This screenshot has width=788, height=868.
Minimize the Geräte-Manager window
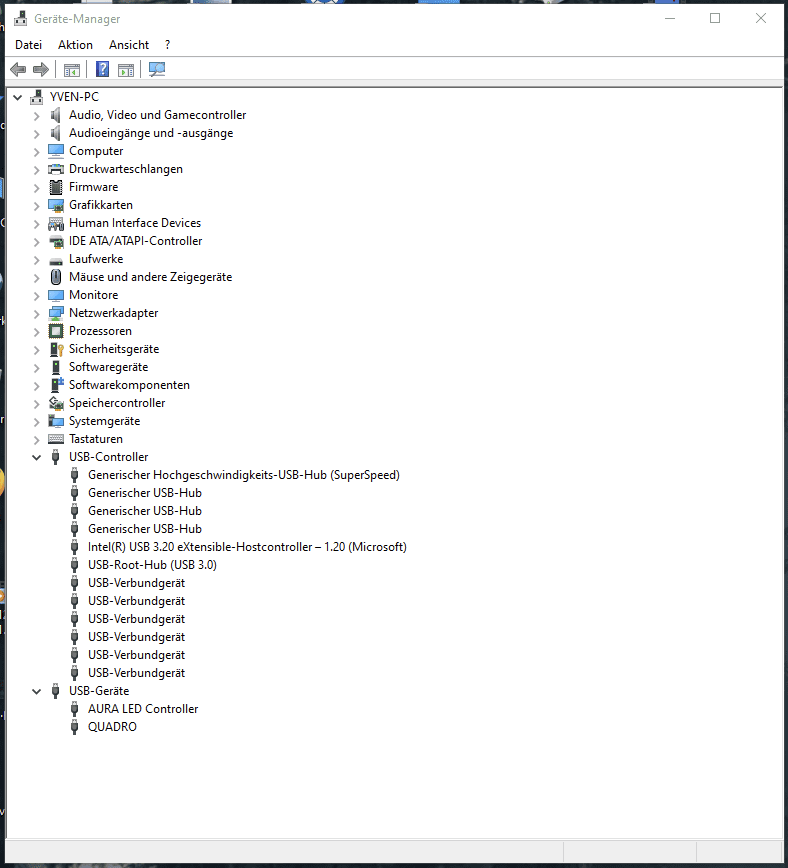670,18
